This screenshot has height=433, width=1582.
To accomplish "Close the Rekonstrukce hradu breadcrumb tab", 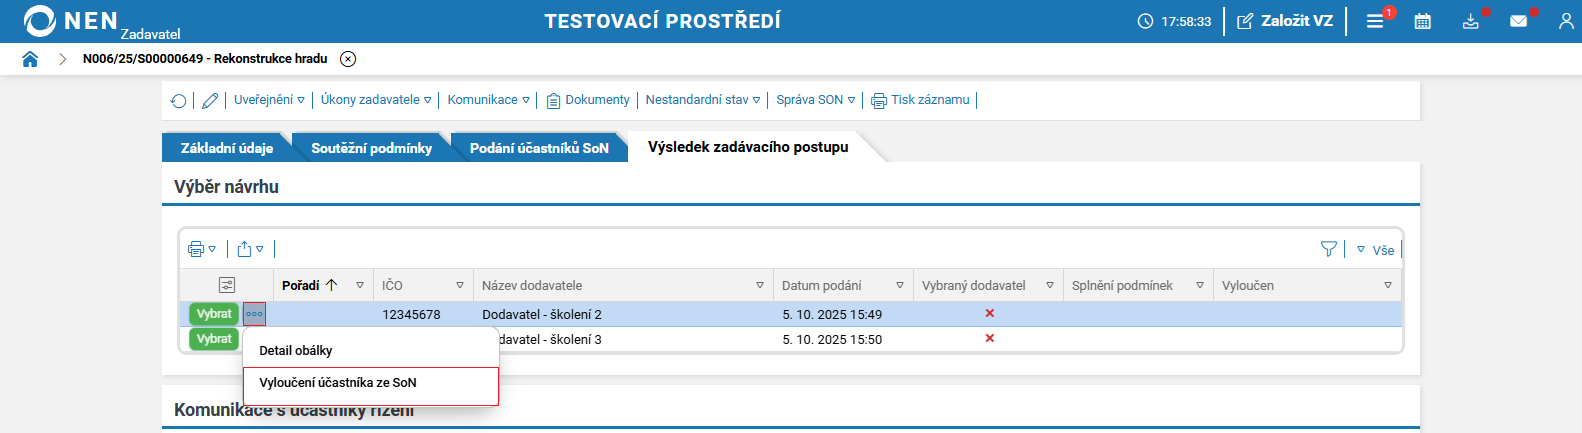I will tap(348, 59).
